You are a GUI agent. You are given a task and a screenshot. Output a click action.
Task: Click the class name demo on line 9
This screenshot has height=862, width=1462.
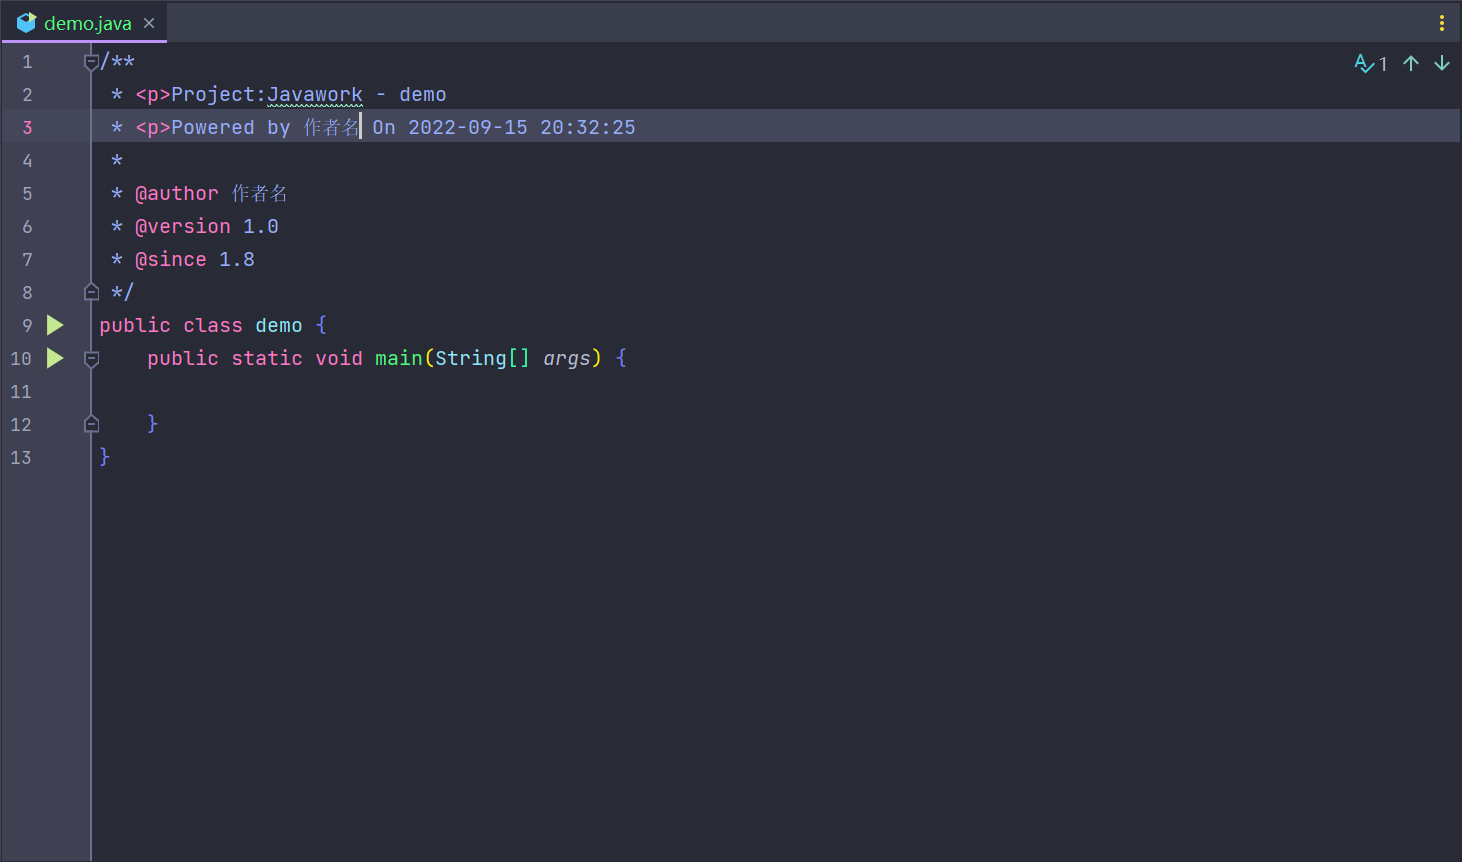(279, 326)
